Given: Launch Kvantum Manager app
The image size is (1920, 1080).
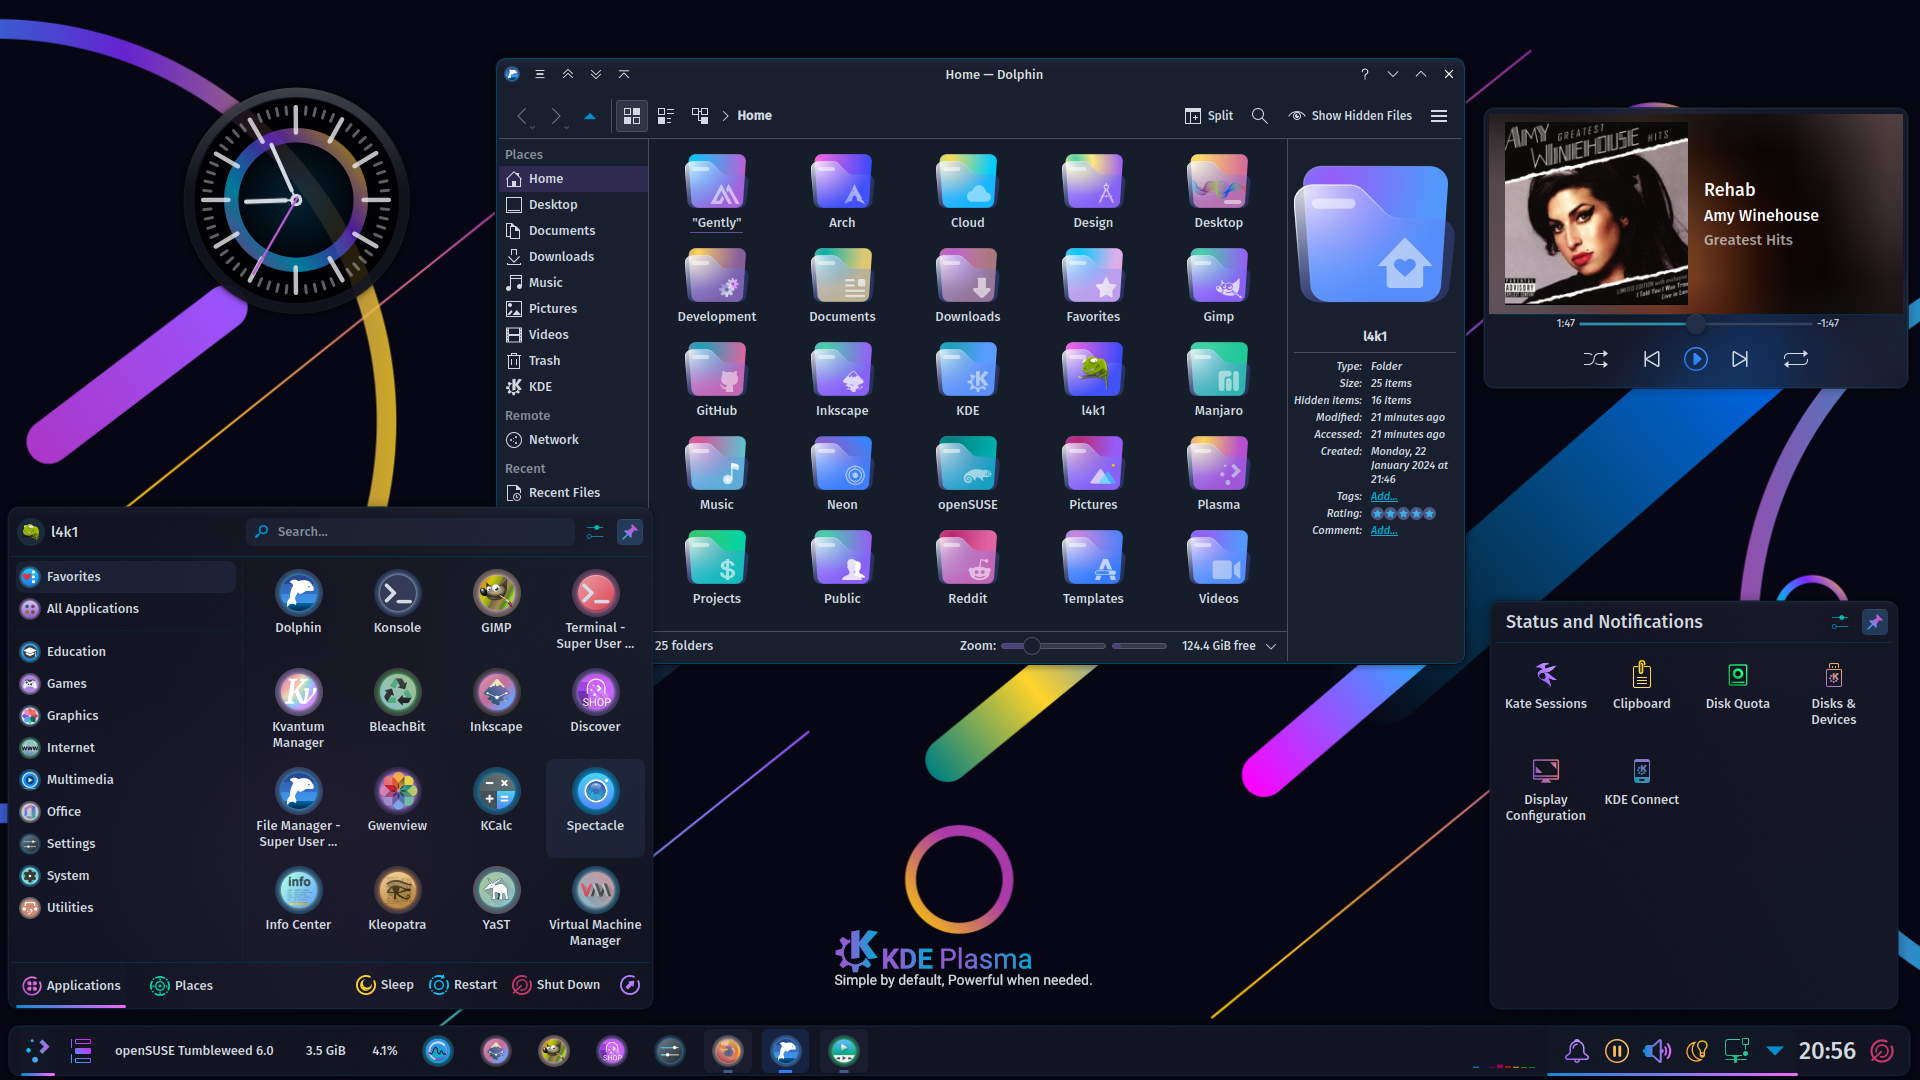Looking at the screenshot, I should tap(298, 708).
